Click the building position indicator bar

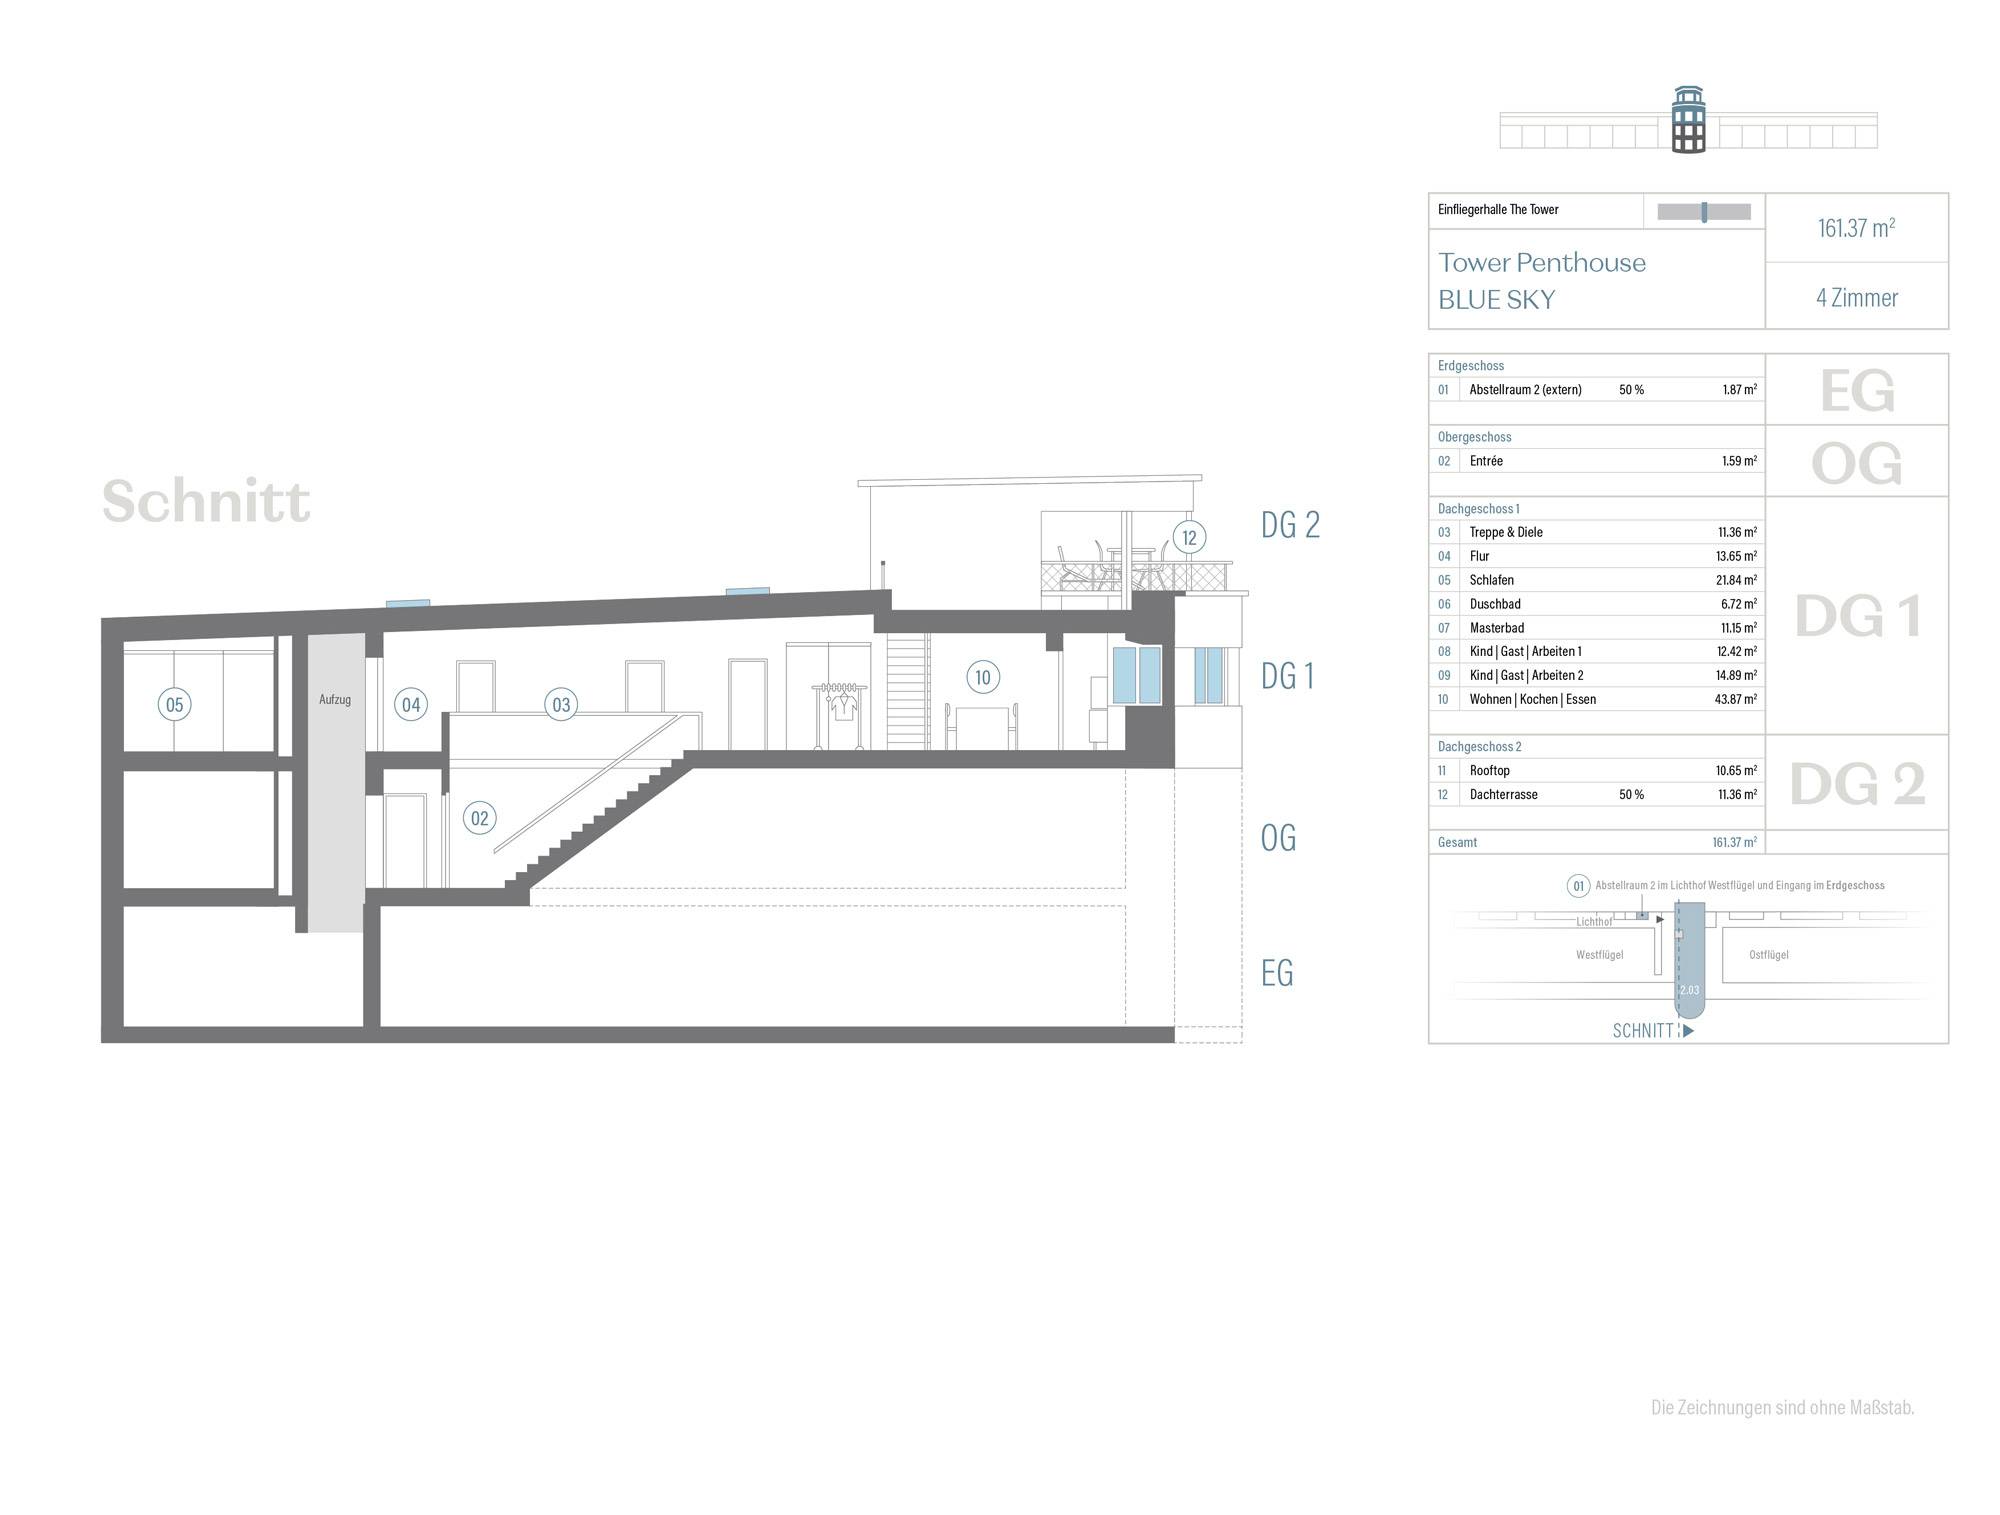(x=1704, y=212)
